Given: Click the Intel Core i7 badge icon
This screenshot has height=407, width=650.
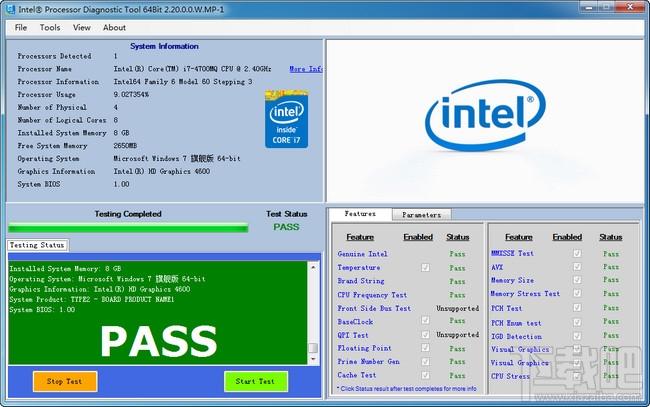Looking at the screenshot, I should coord(286,119).
